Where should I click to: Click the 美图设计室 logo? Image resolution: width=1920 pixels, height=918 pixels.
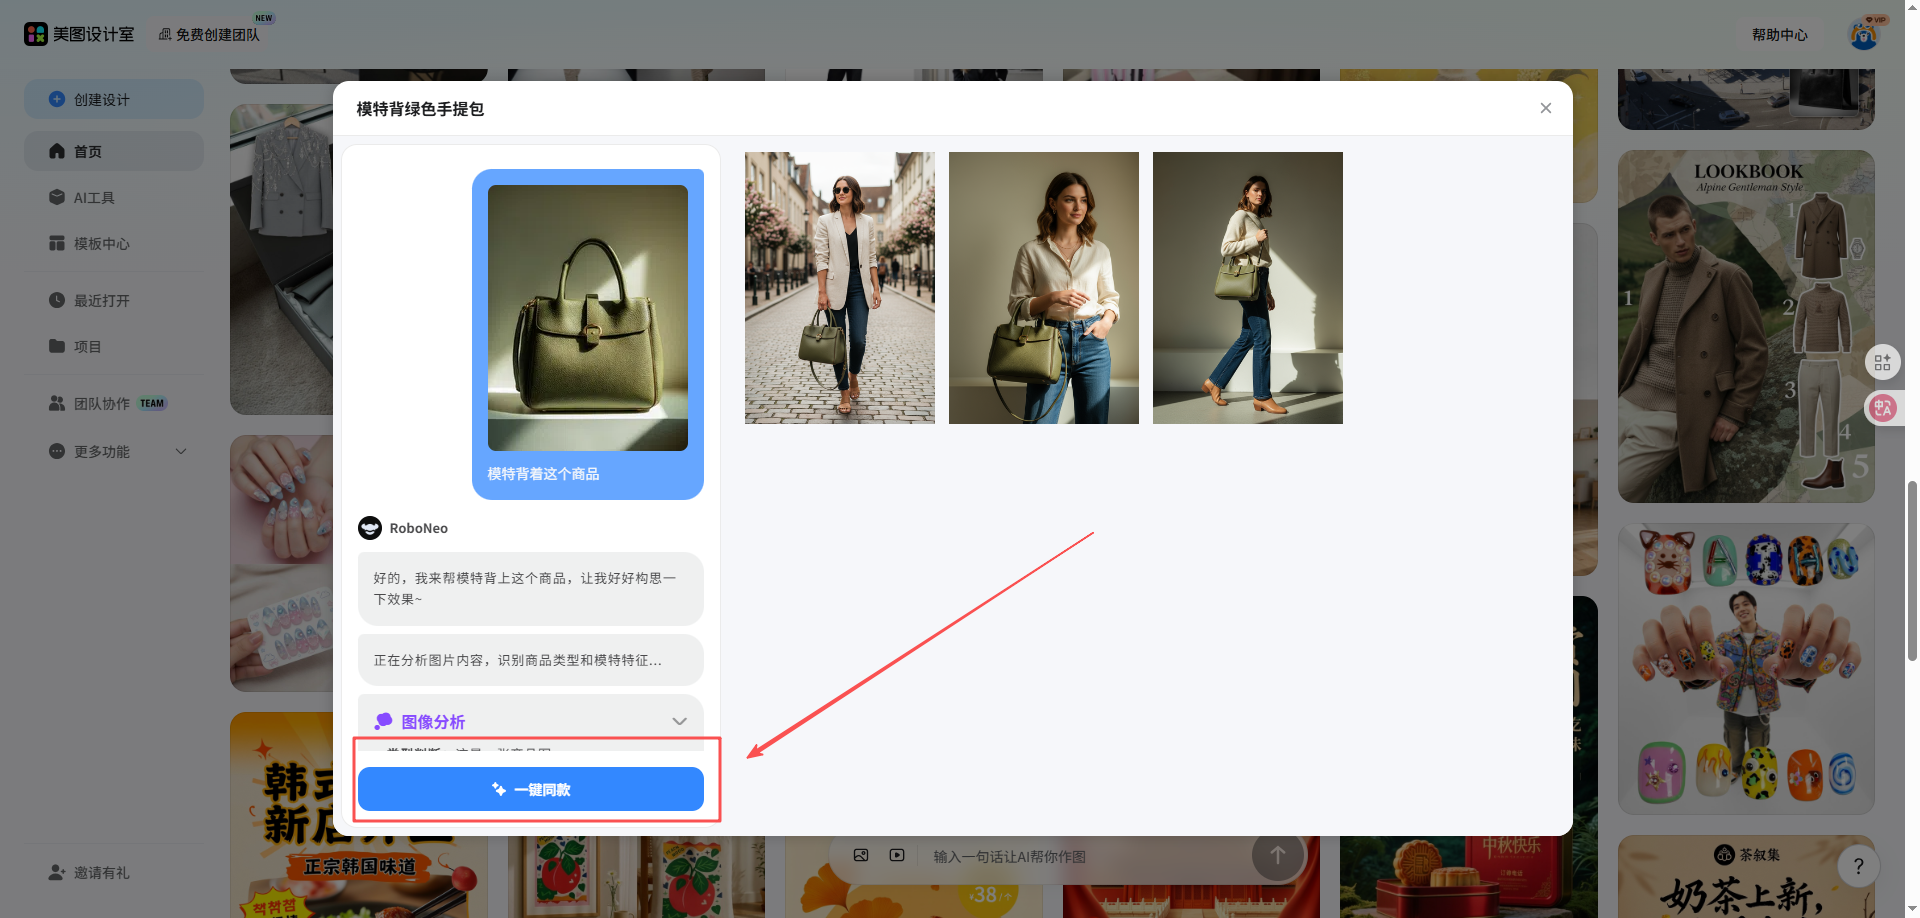pyautogui.click(x=79, y=34)
